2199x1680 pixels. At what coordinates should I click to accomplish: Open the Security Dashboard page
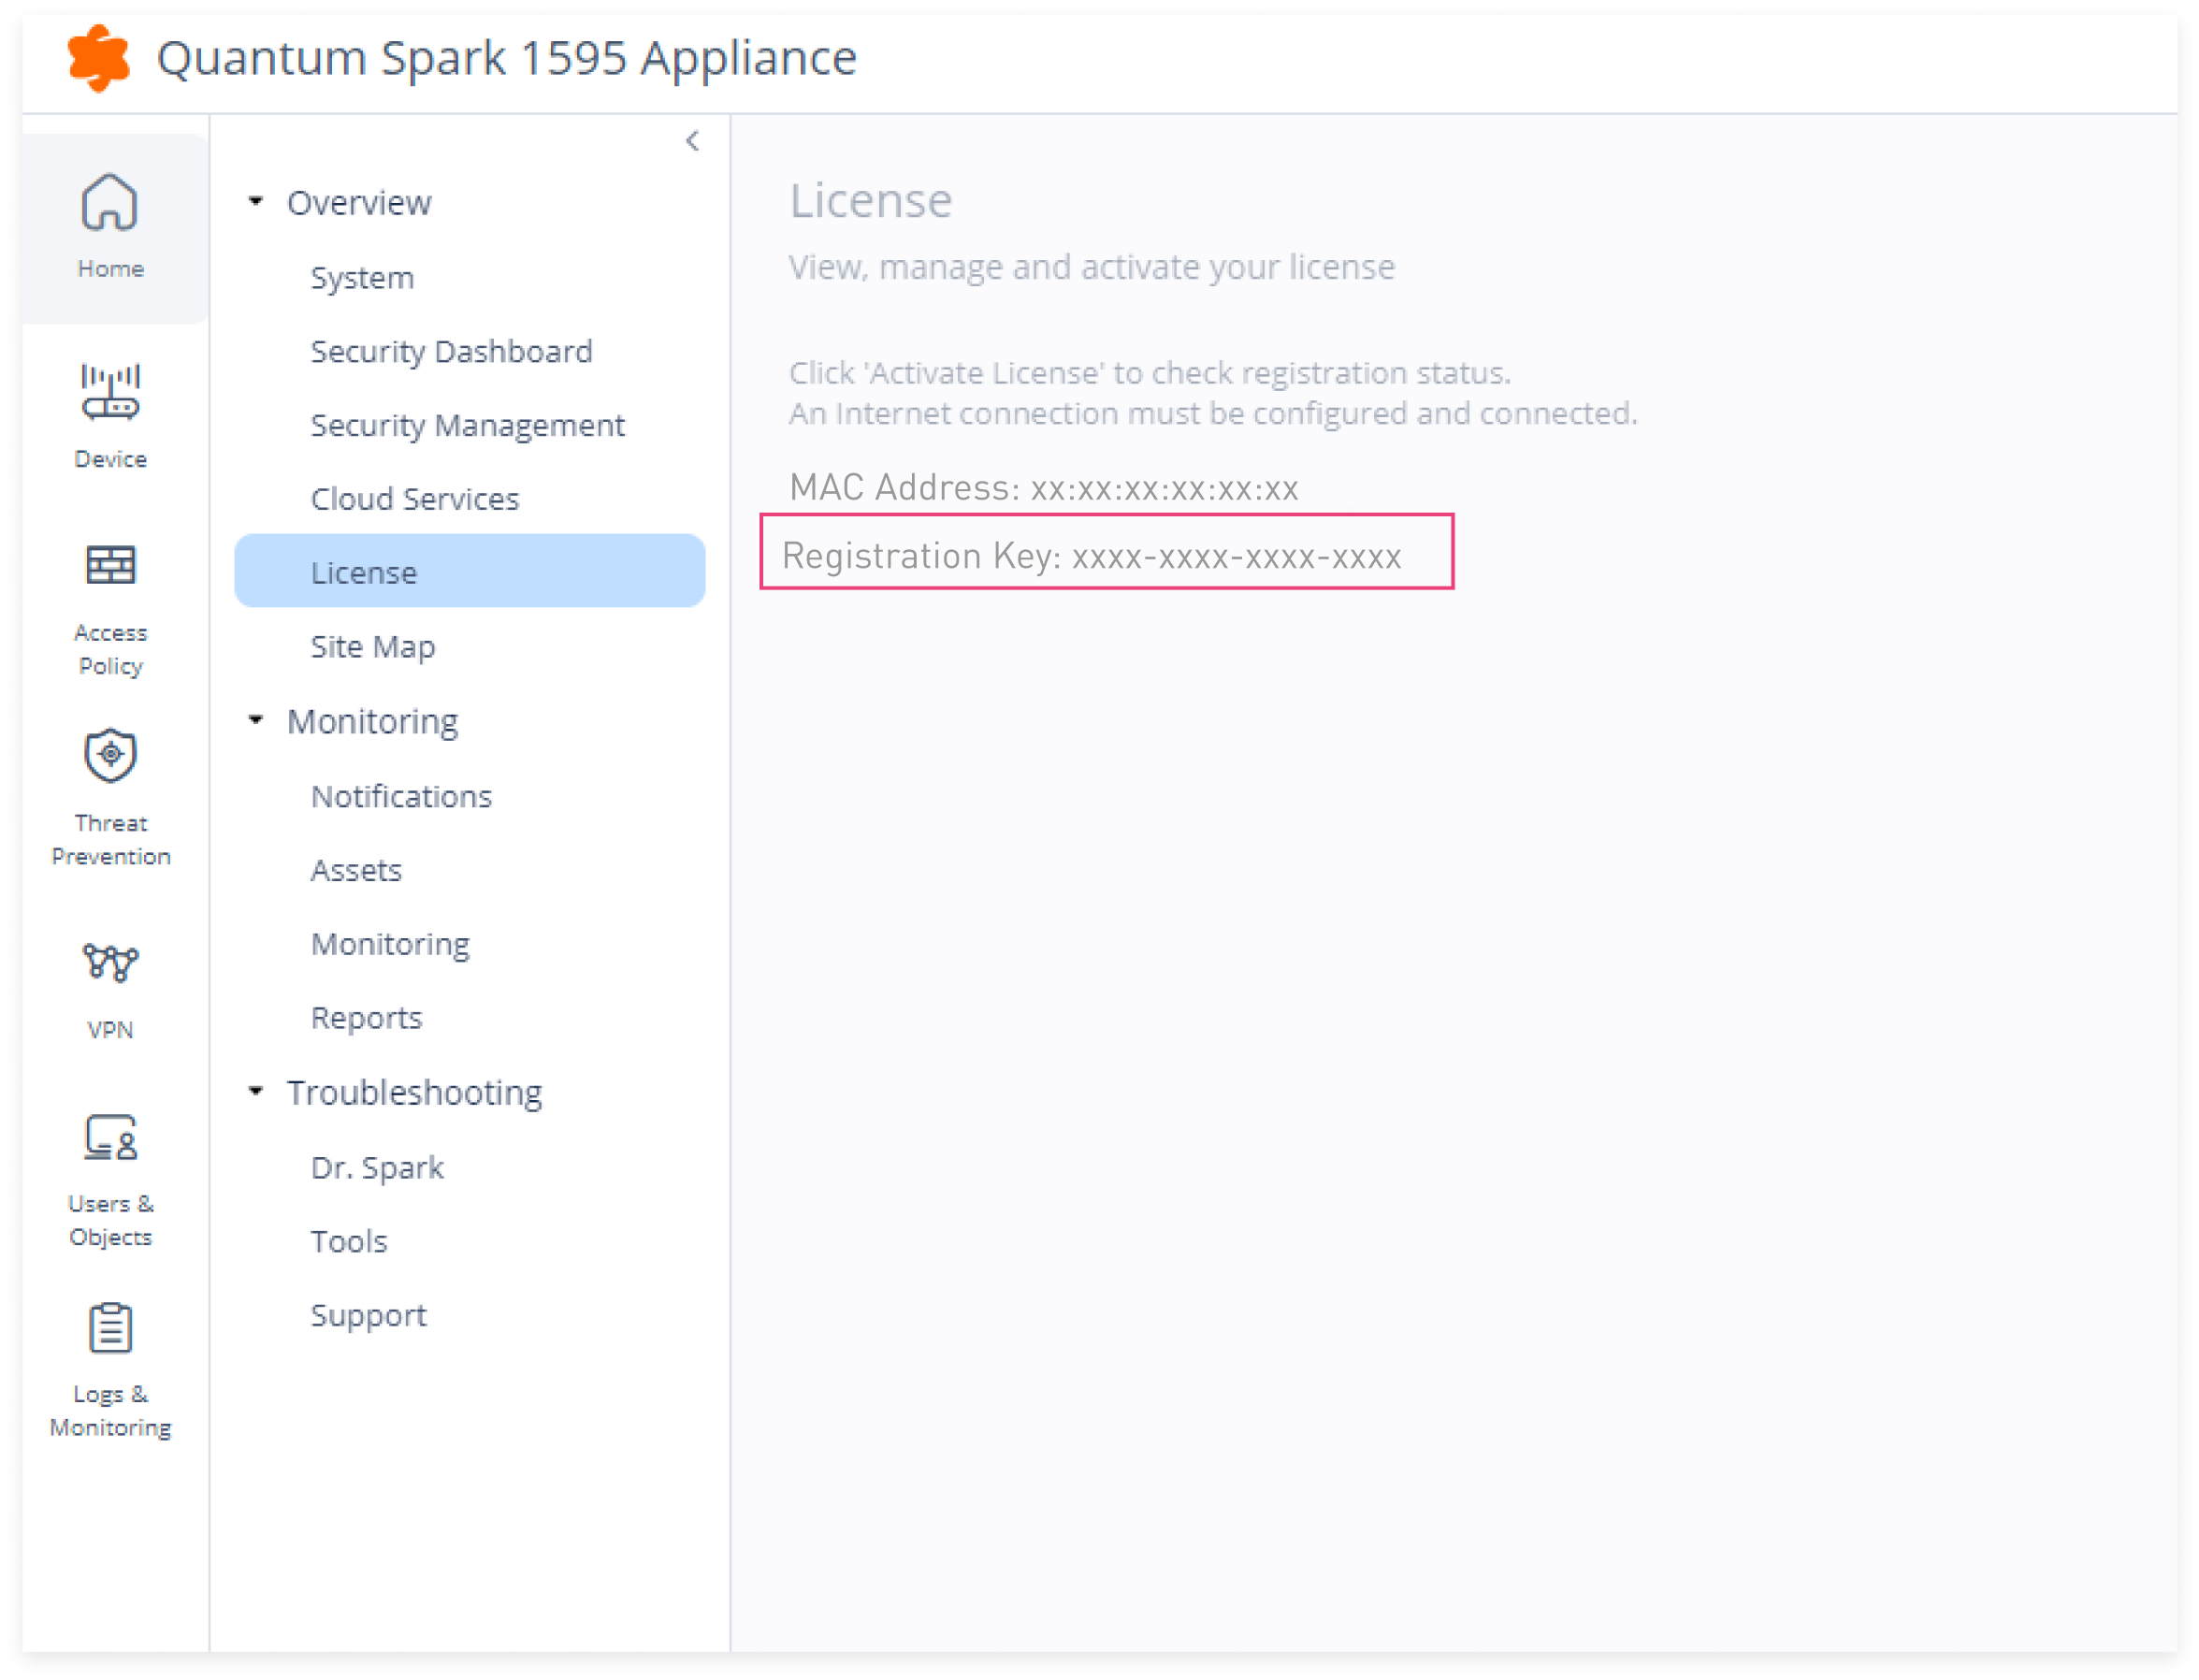[451, 352]
